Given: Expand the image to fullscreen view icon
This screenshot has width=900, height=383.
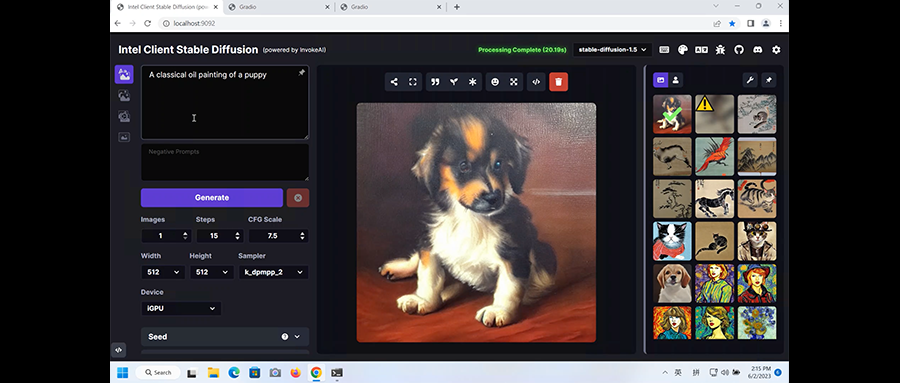Looking at the screenshot, I should pos(413,82).
